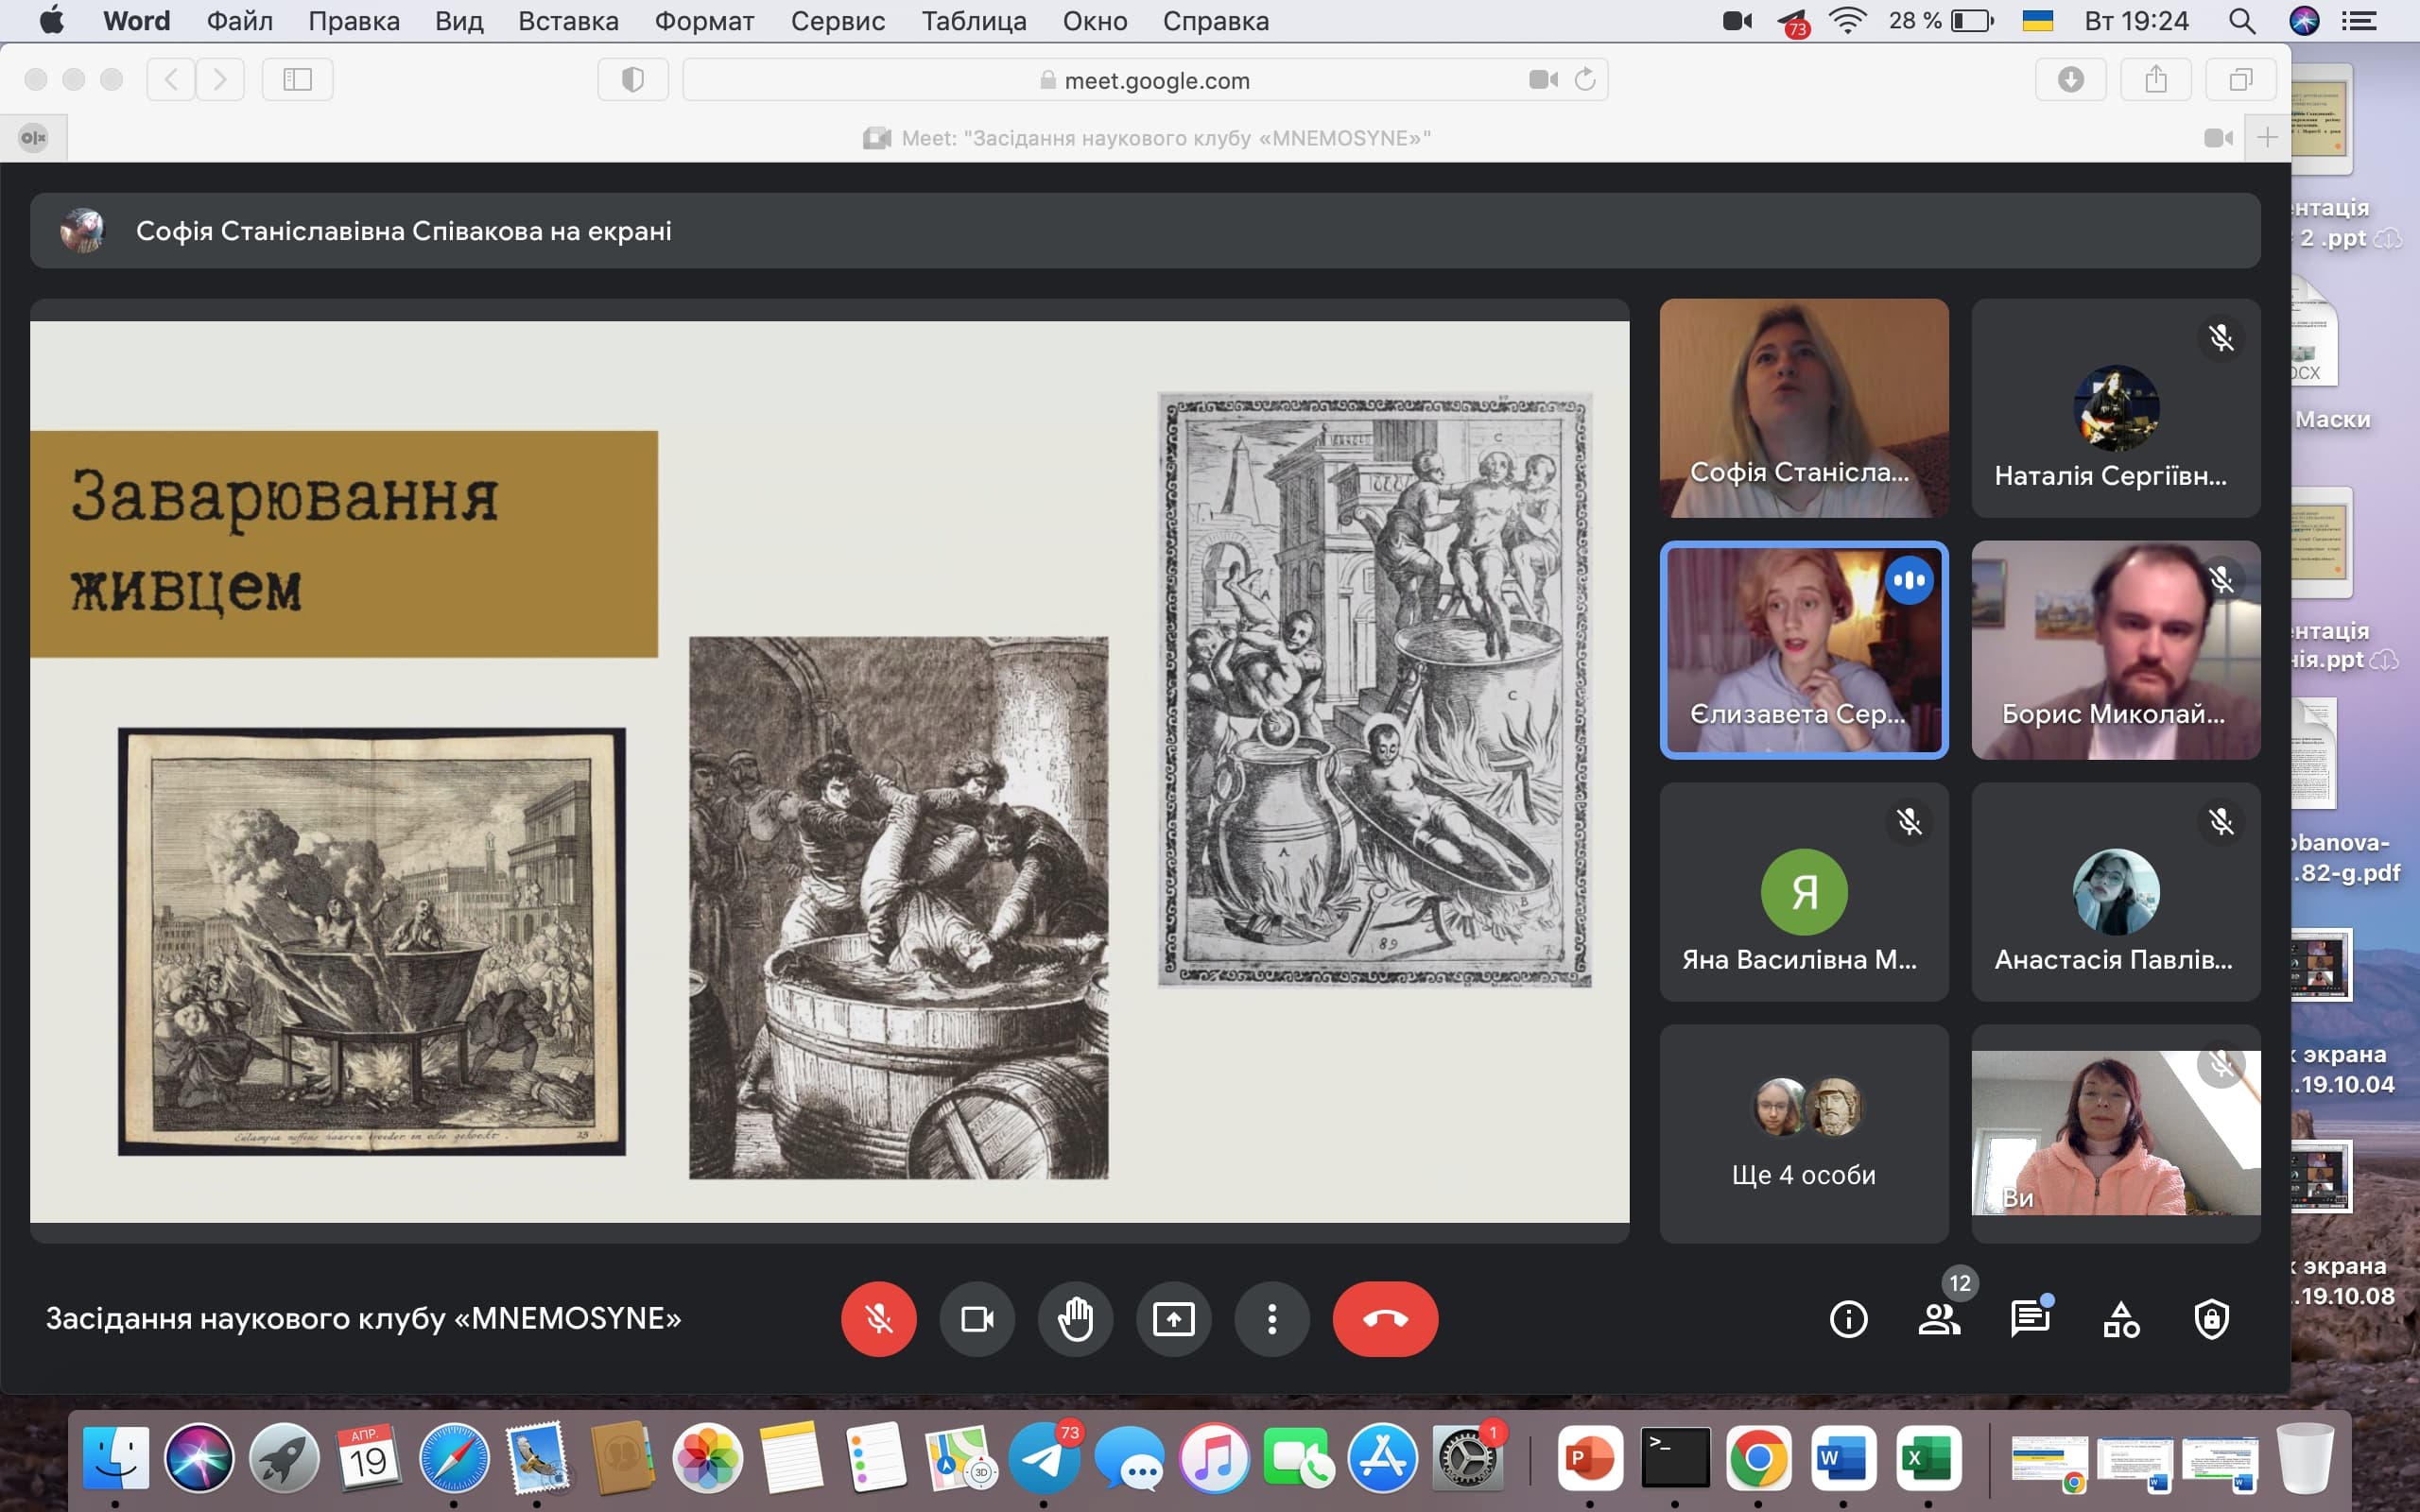Show the participants list panel

[1938, 1319]
